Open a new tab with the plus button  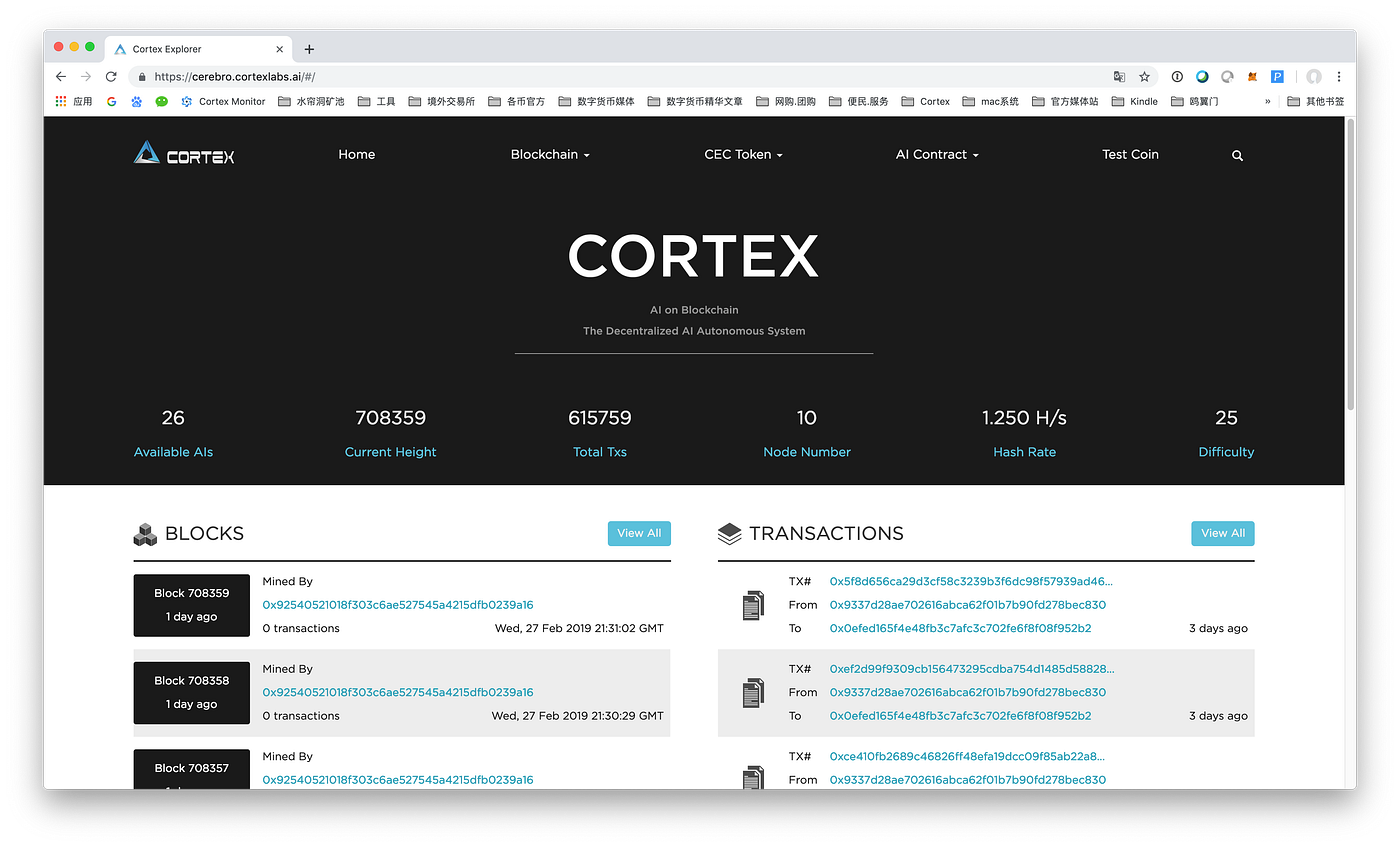click(309, 49)
